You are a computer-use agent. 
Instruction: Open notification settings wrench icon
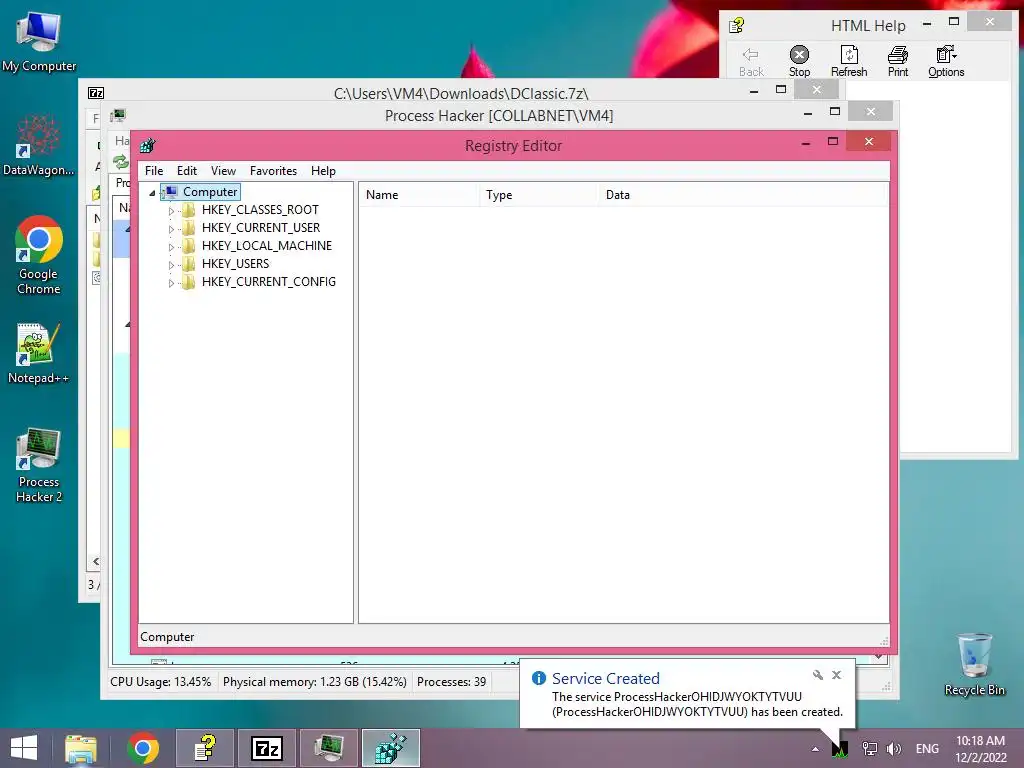(x=818, y=675)
